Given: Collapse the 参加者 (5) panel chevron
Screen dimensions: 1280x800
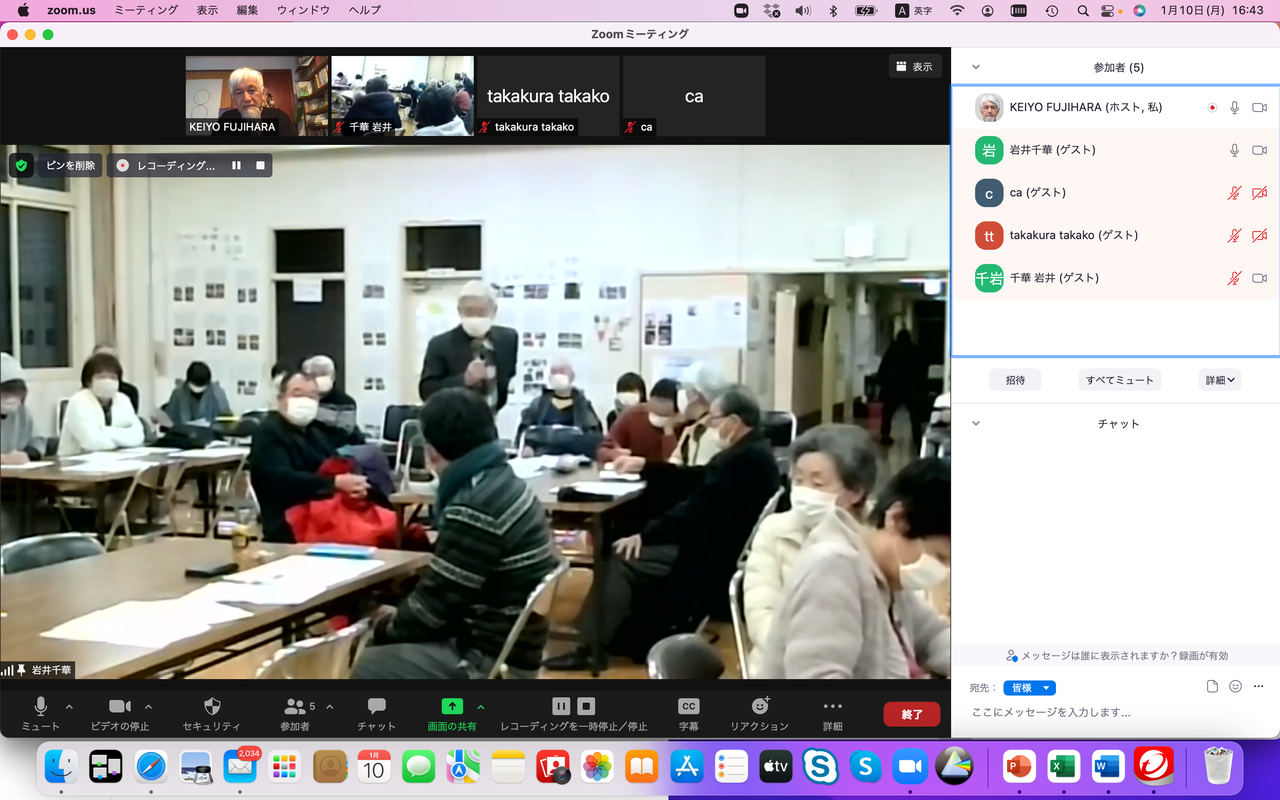Looking at the screenshot, I should click(x=976, y=67).
